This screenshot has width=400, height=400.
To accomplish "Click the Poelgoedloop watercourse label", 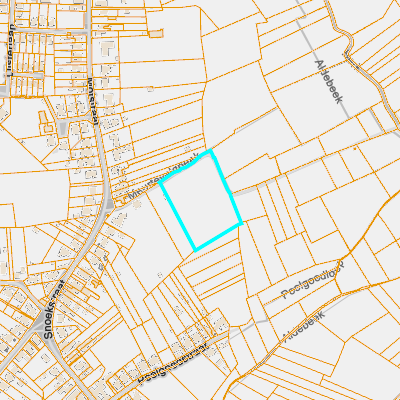I will [x=313, y=280].
